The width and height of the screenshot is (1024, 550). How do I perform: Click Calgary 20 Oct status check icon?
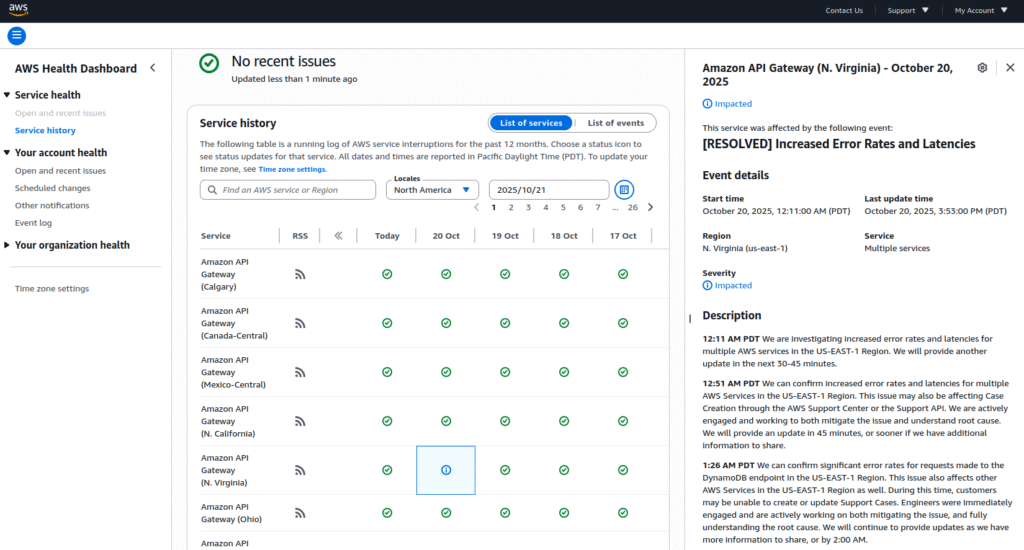tap(446, 274)
